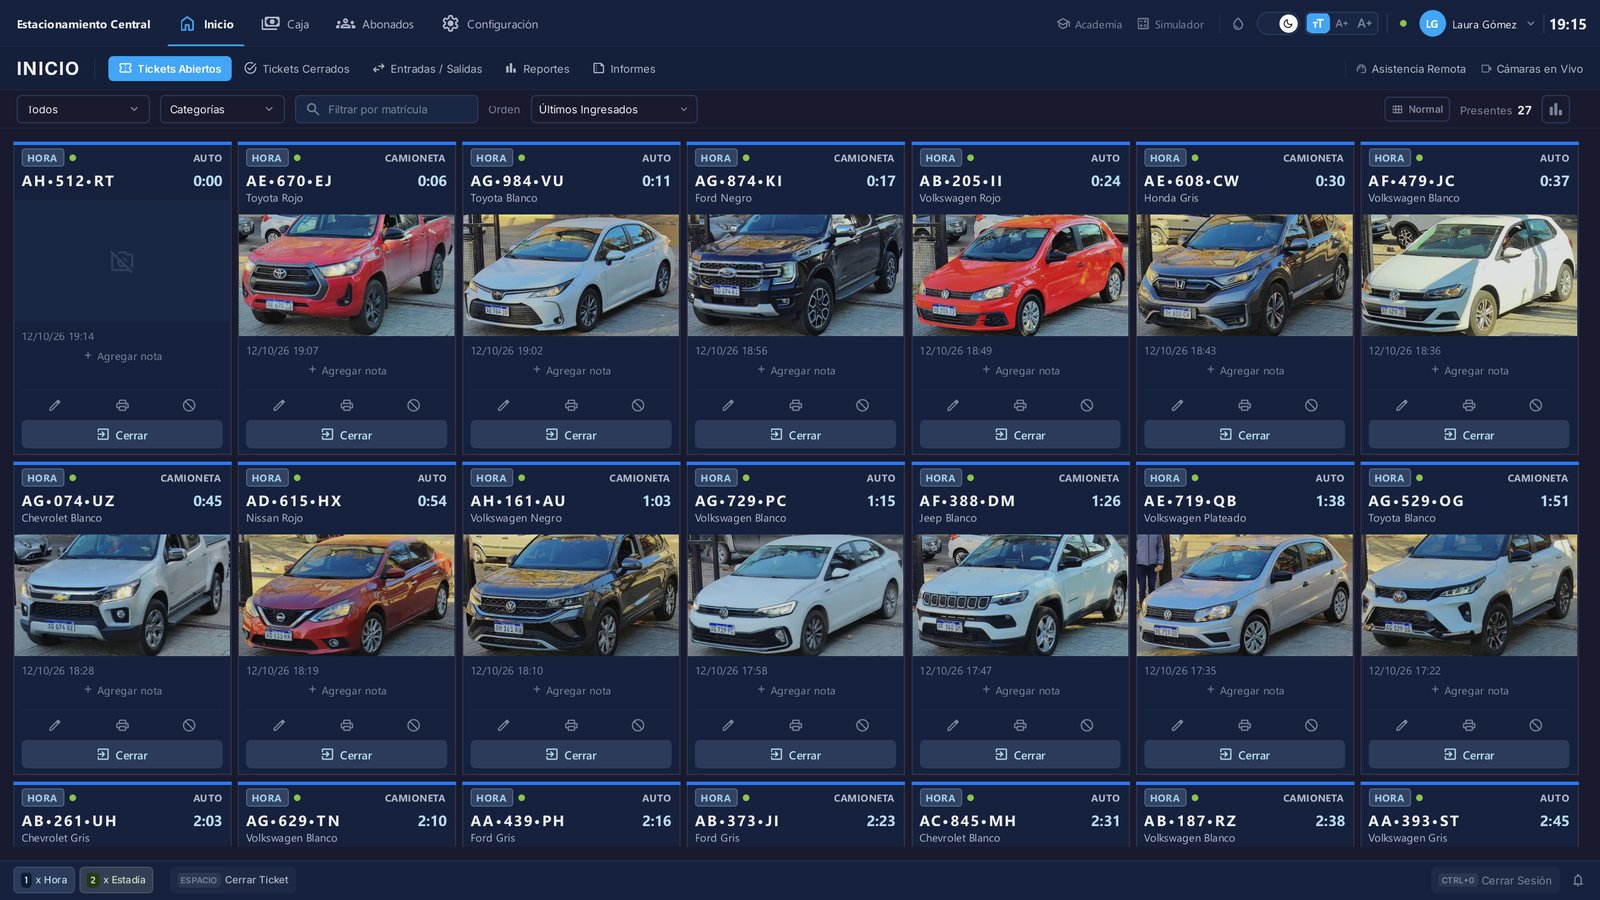Click the water drop color theme icon

point(1238,24)
